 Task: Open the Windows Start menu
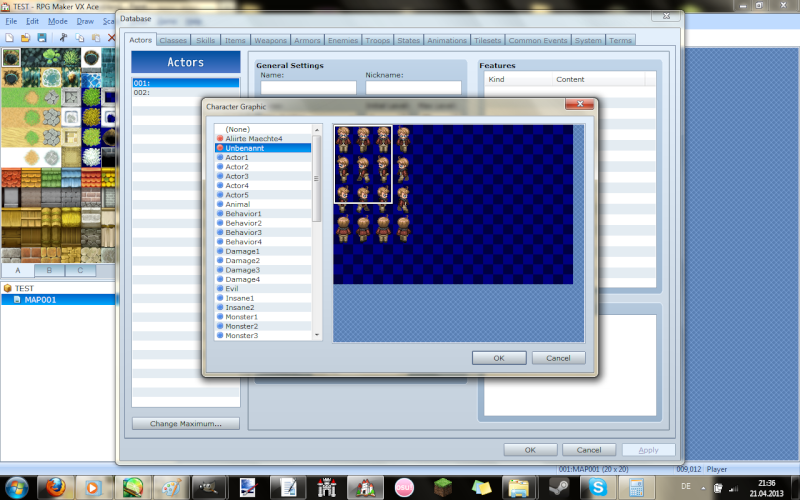point(17,488)
